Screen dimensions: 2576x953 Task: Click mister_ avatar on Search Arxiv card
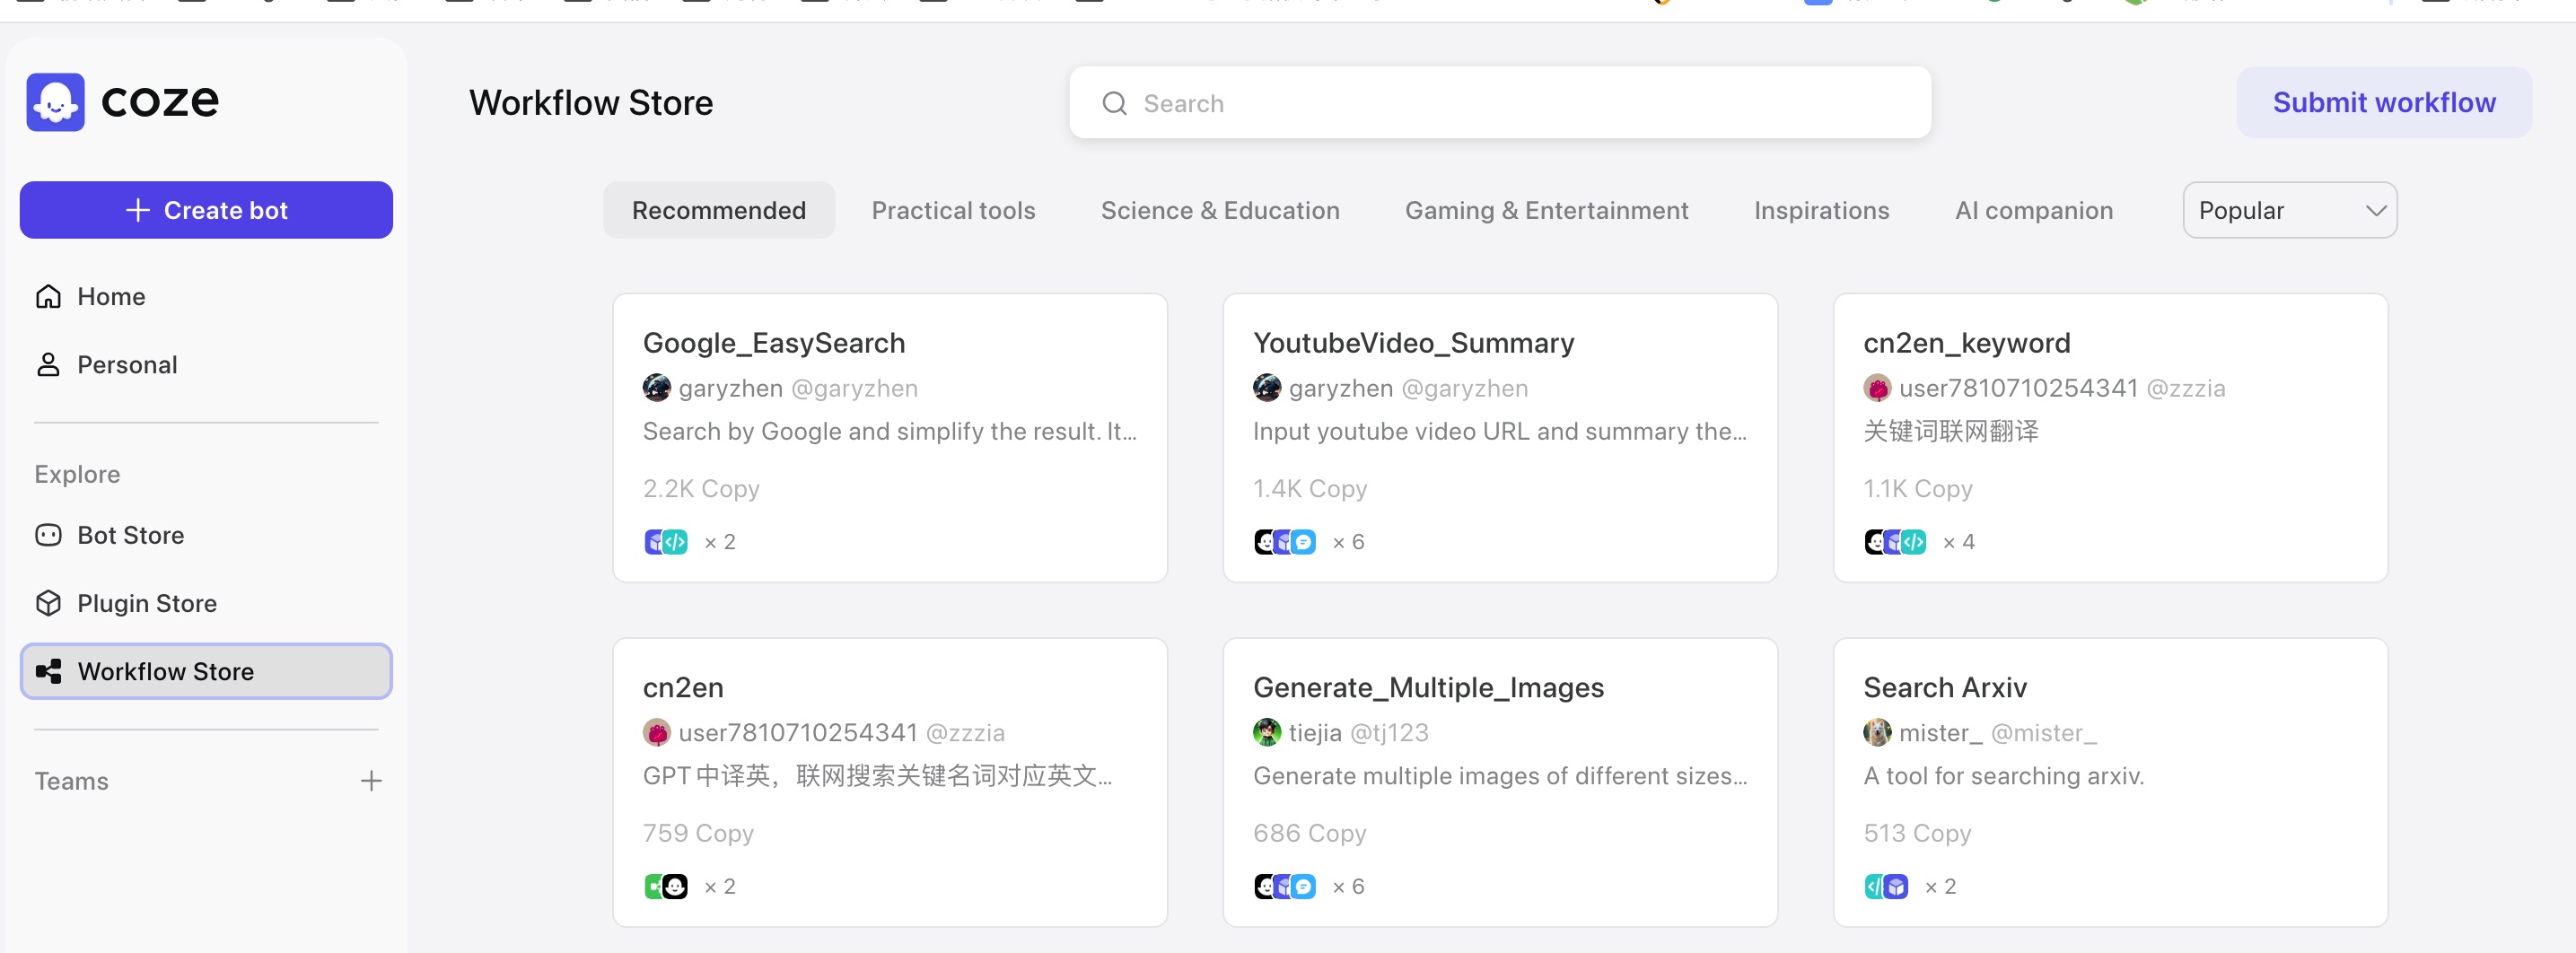pos(1877,733)
